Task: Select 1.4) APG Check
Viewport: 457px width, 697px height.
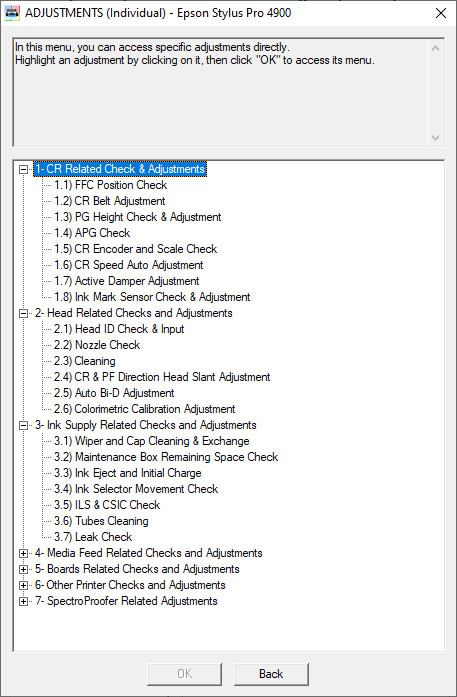Action: click(x=92, y=233)
